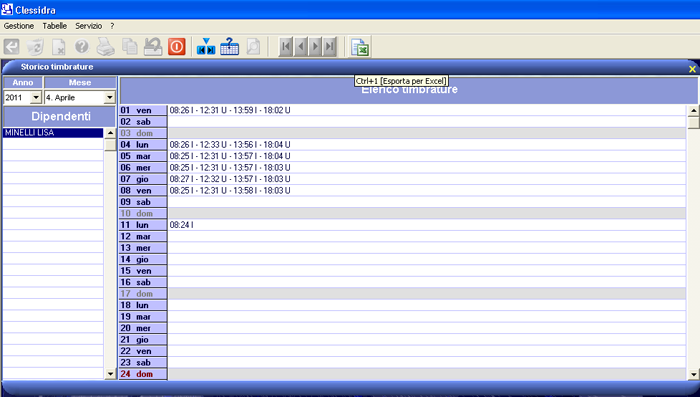Click the timestamp list scrollbar thumb
The height and width of the screenshot is (397, 700).
click(693, 122)
